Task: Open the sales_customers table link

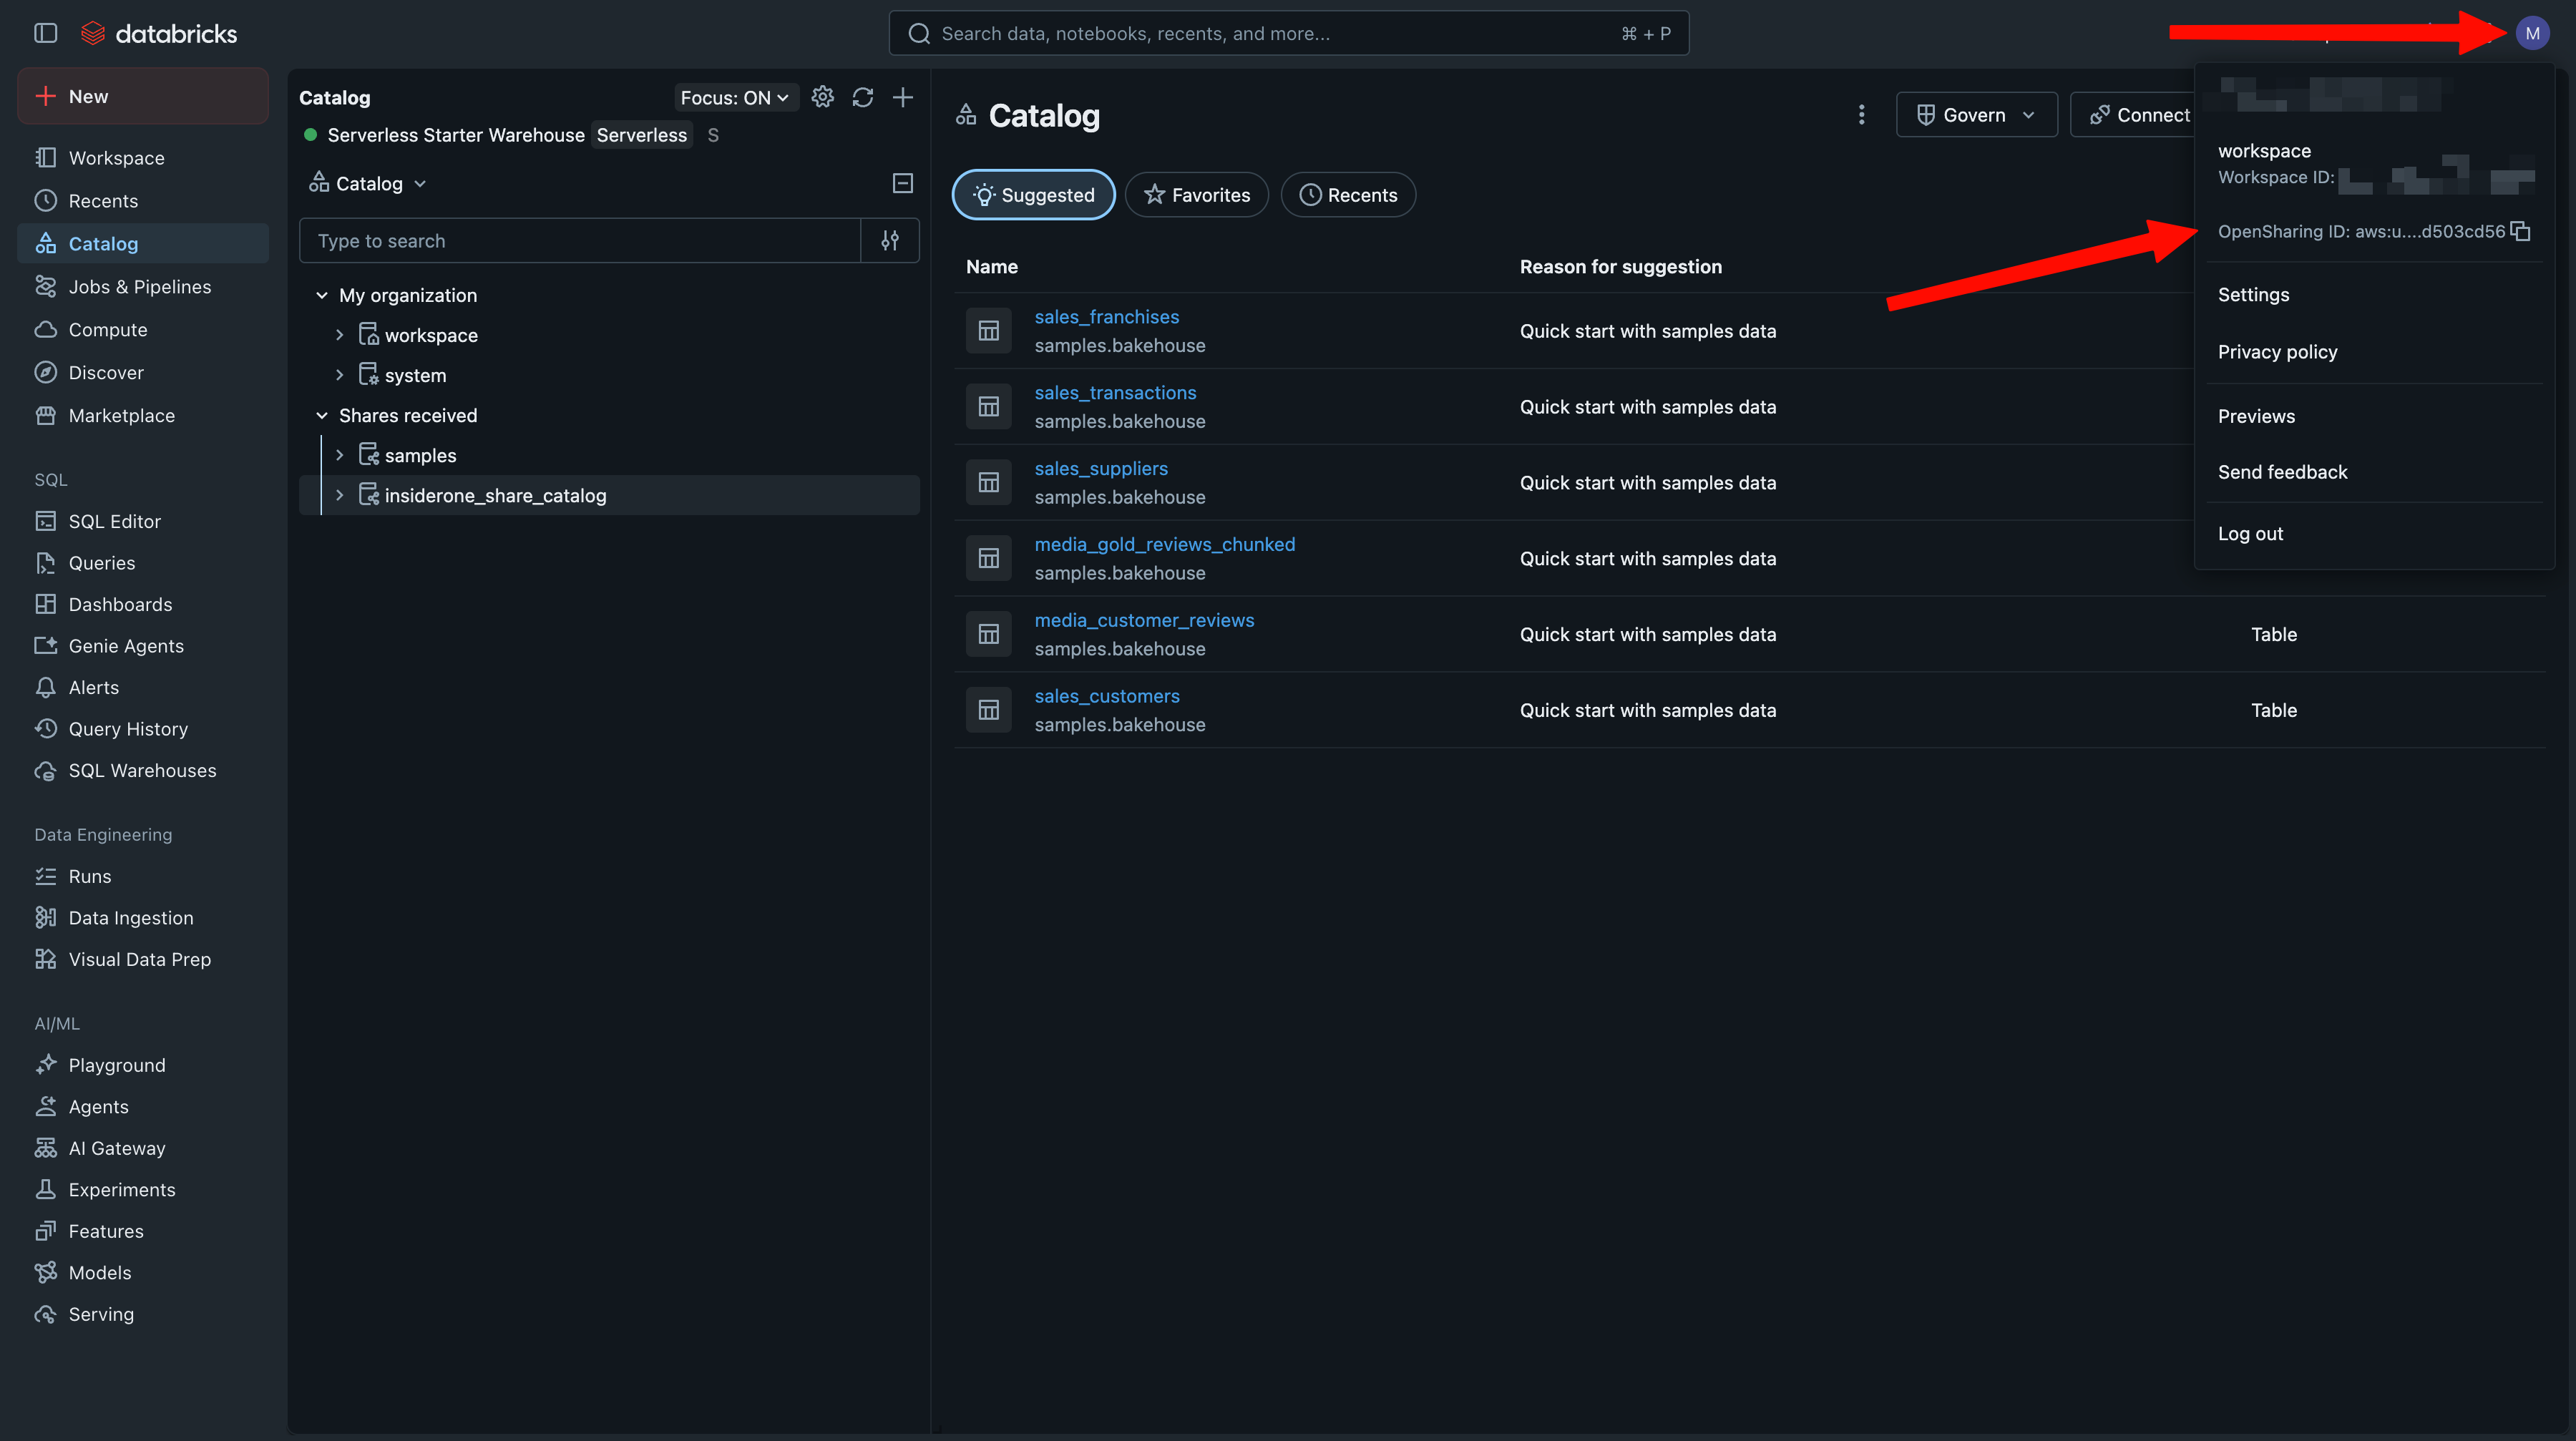Action: 1106,696
